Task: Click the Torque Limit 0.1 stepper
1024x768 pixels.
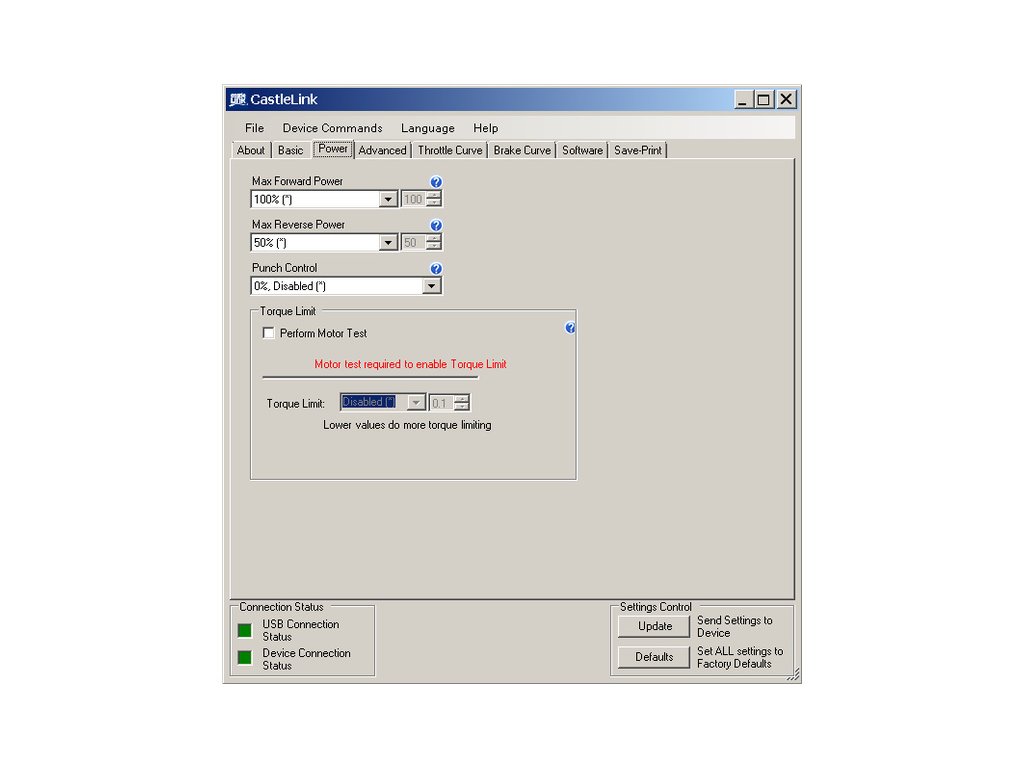Action: coord(462,403)
